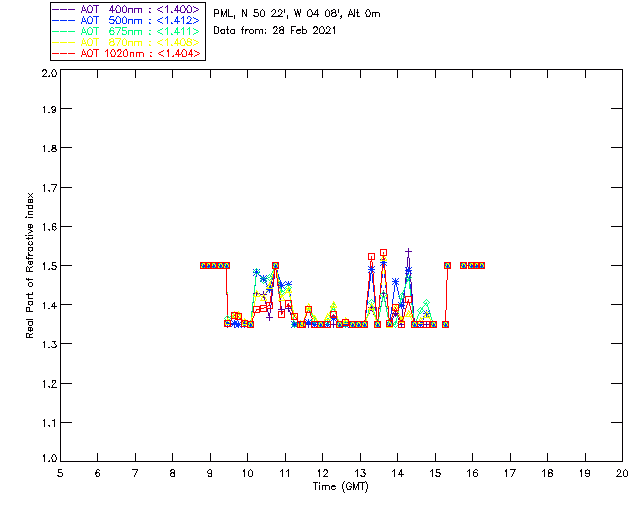Click the 19 x-axis tick label
Screen dimensions: 640x512
pos(585,473)
